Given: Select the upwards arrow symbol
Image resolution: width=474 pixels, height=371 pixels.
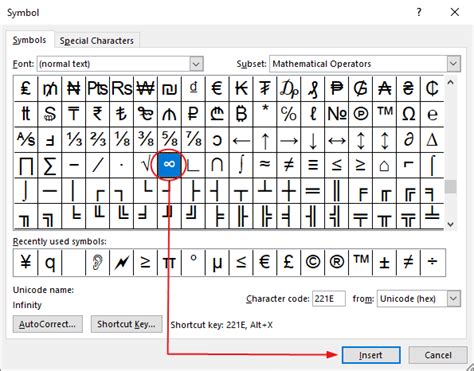Looking at the screenshot, I should [x=265, y=140].
